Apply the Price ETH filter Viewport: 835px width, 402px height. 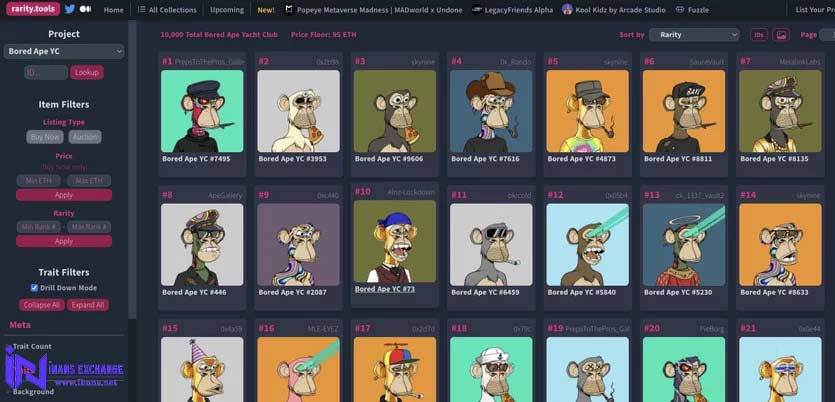coord(64,195)
